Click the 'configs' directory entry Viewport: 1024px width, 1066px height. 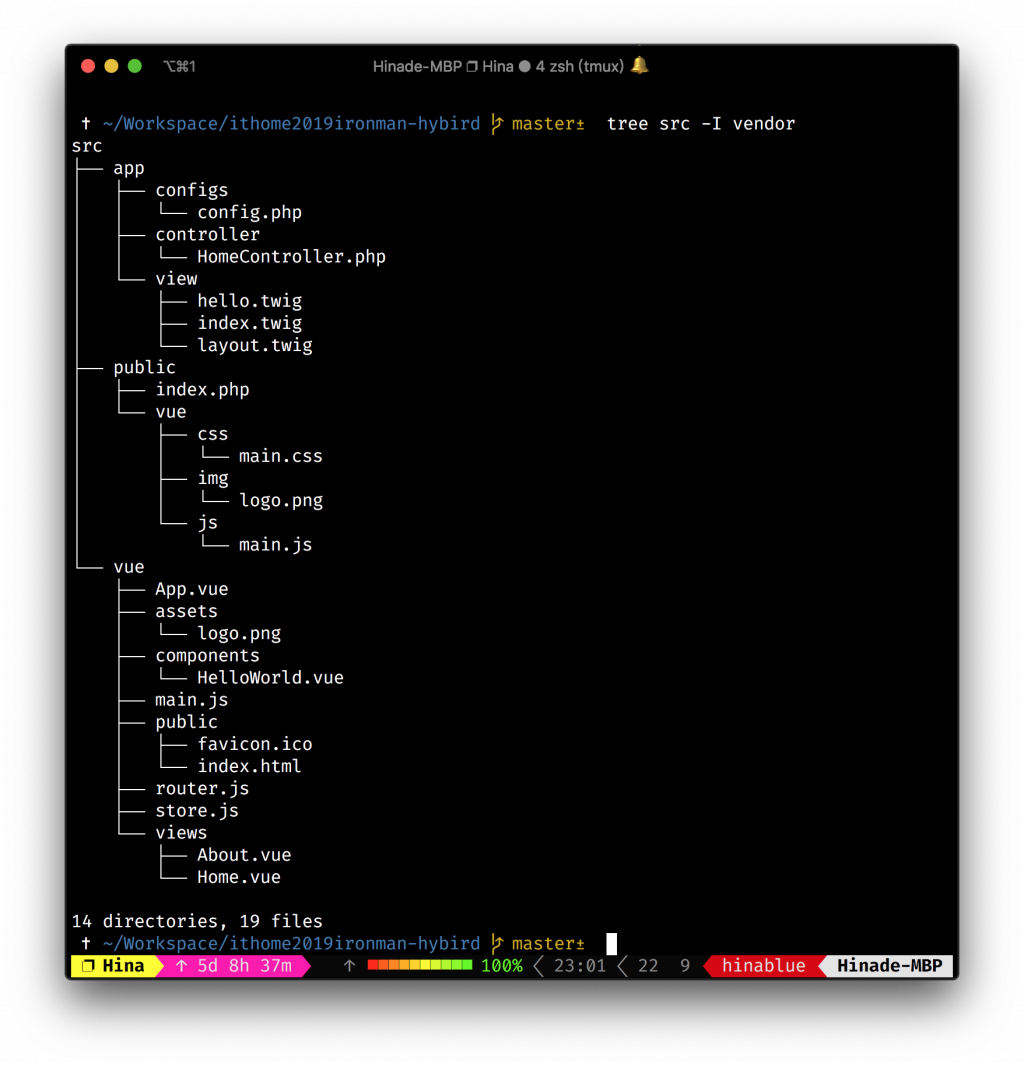pos(192,190)
